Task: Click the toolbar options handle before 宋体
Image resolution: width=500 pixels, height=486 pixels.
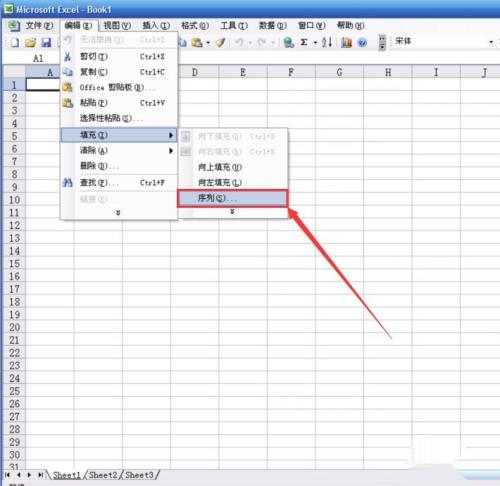Action: 382,42
